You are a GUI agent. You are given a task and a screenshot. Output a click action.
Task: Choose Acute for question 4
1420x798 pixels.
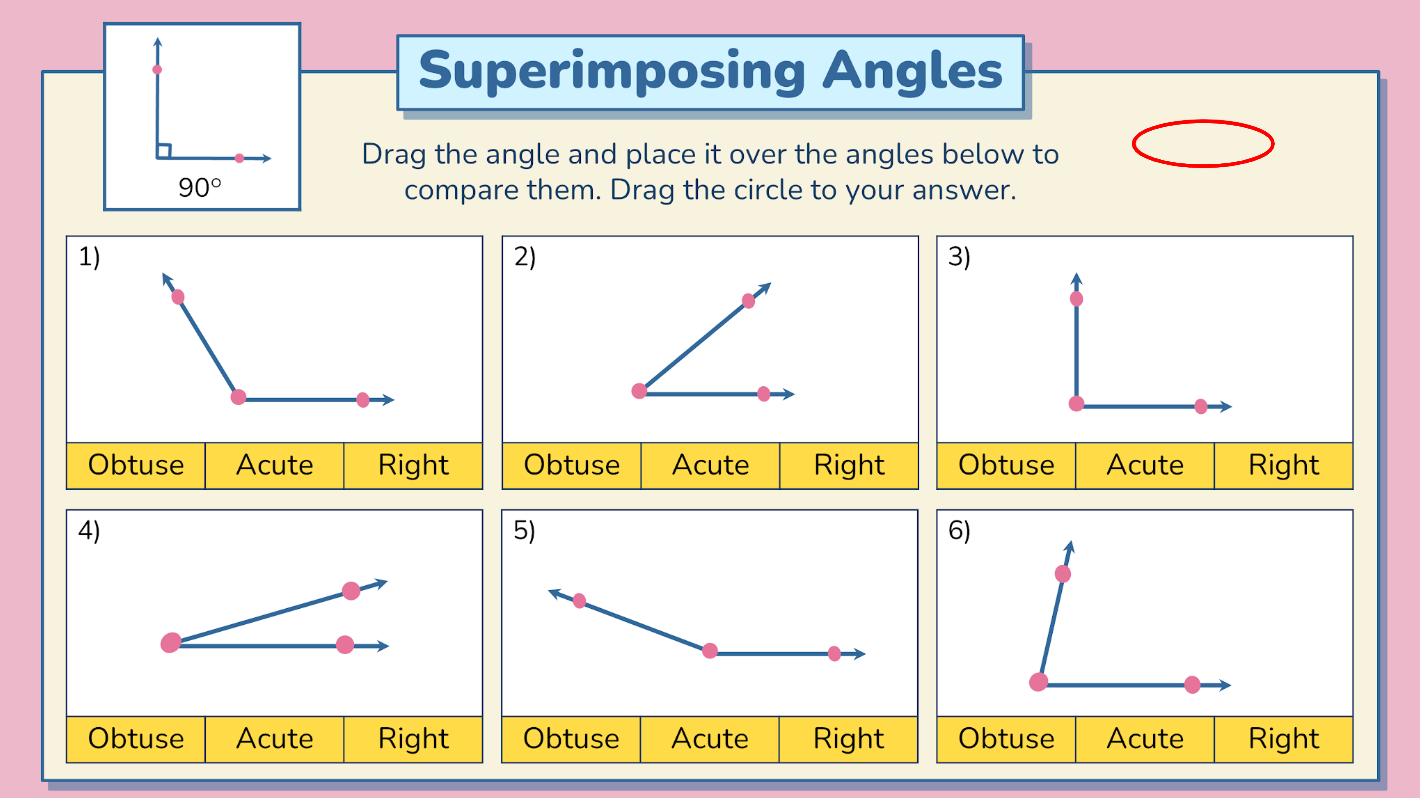tap(275, 739)
